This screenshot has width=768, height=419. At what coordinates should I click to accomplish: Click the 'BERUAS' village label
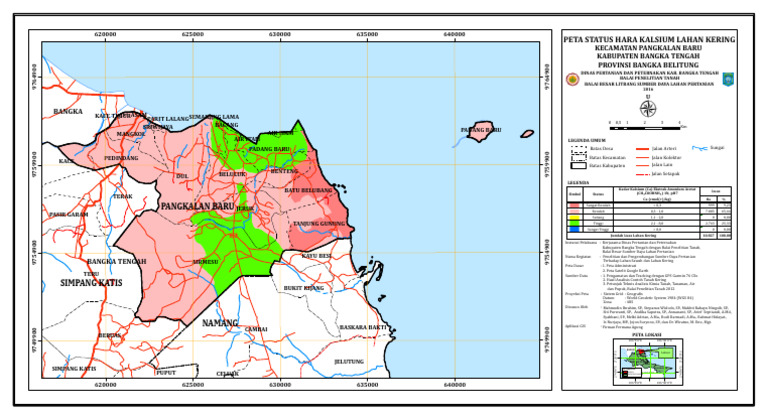pyautogui.click(x=110, y=335)
